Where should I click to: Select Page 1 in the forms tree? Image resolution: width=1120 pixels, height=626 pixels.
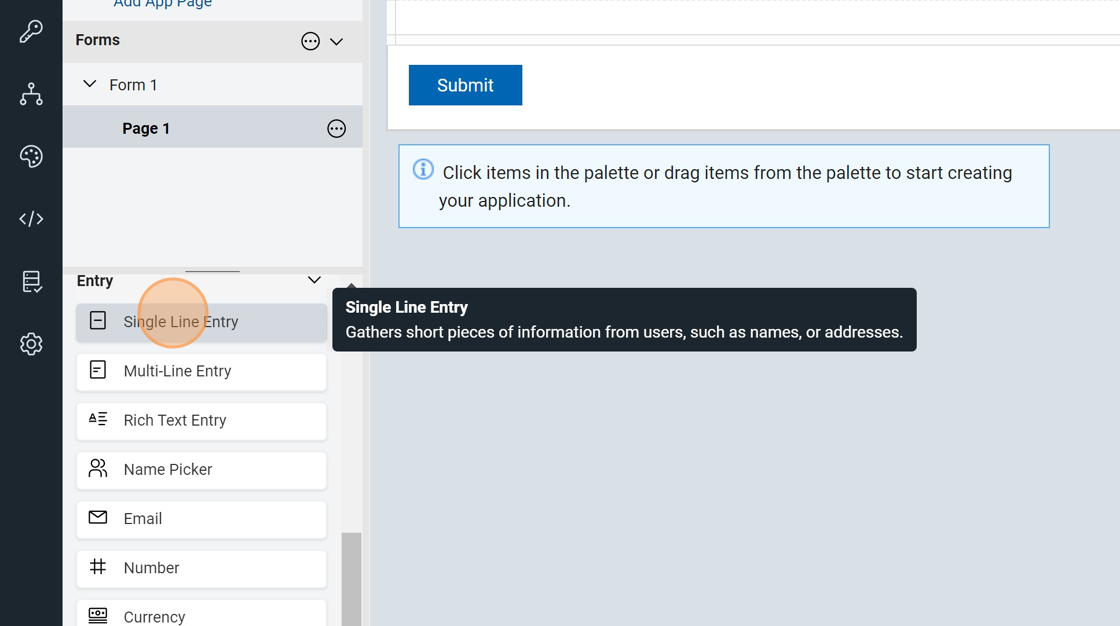tap(146, 128)
